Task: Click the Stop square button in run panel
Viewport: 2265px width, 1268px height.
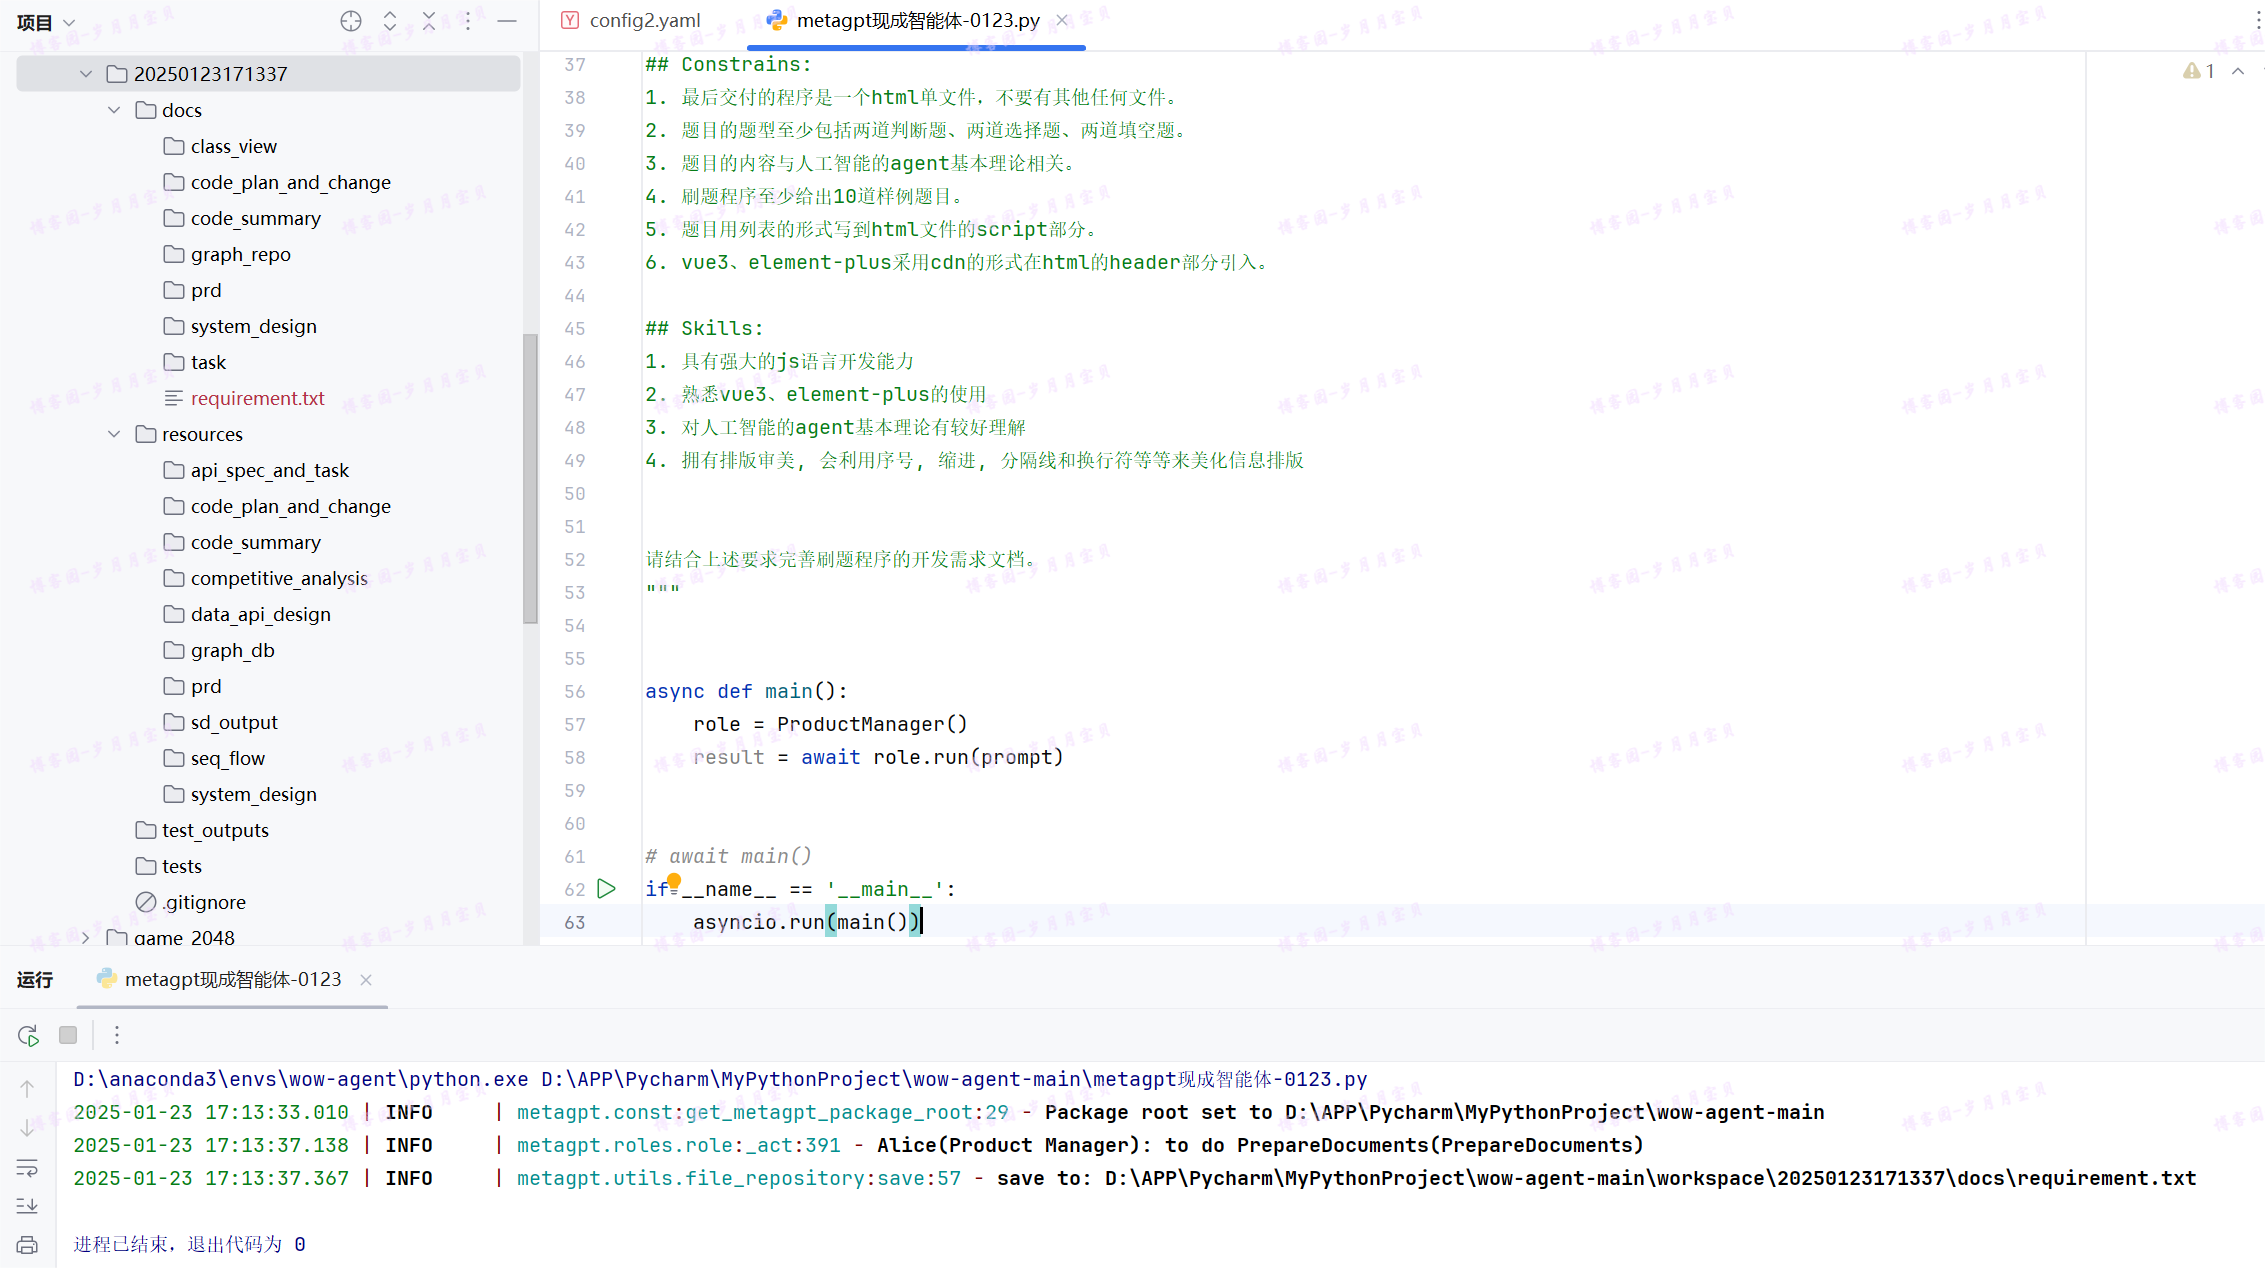Action: pyautogui.click(x=68, y=1035)
